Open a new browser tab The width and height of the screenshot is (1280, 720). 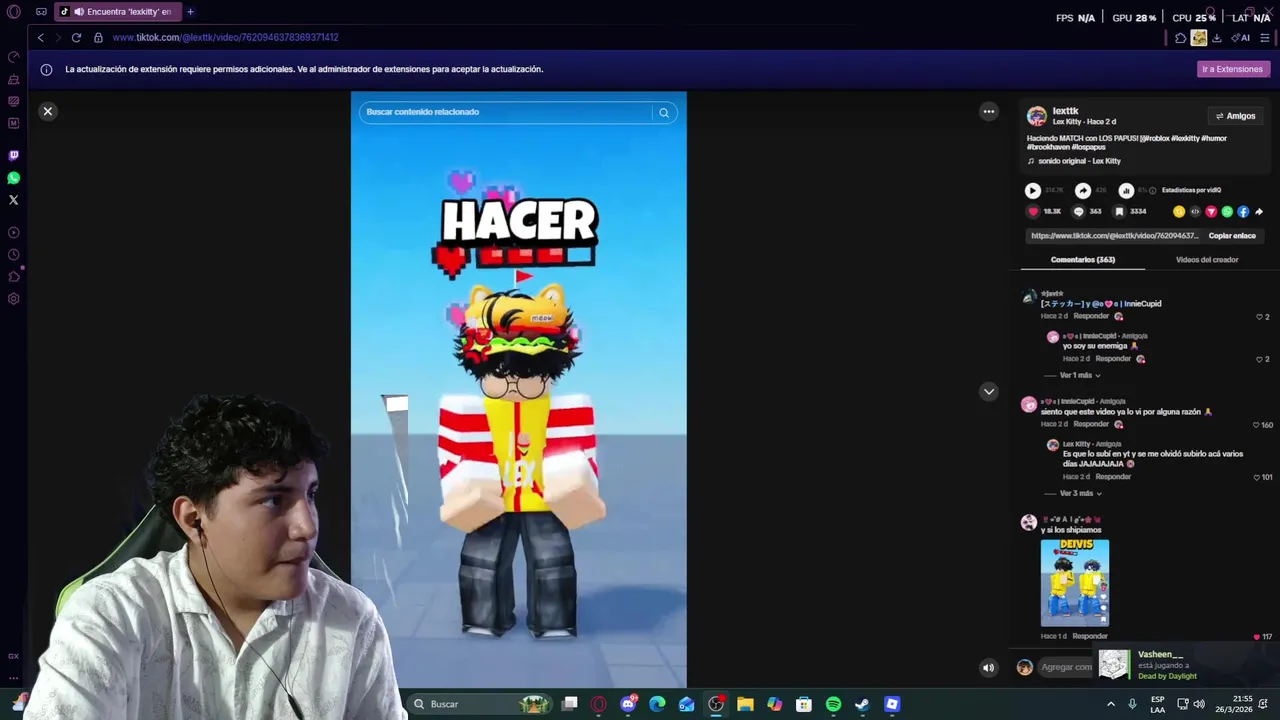[x=190, y=12]
